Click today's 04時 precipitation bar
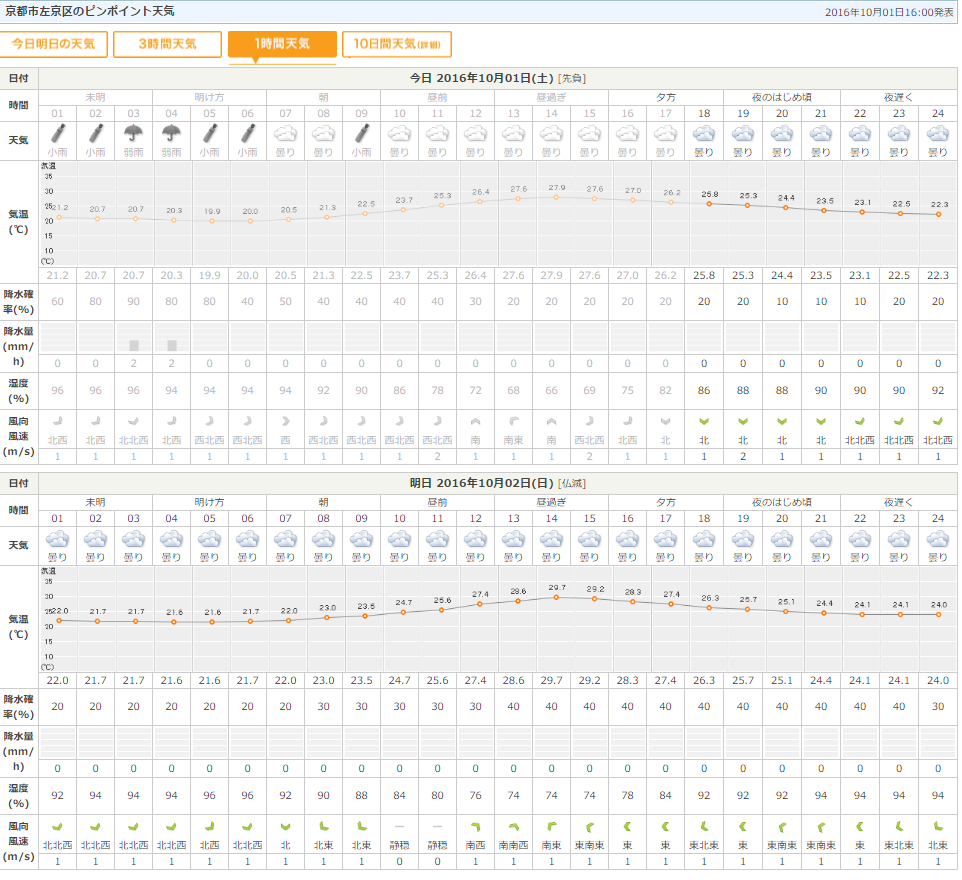The image size is (962, 880). pyautogui.click(x=172, y=345)
